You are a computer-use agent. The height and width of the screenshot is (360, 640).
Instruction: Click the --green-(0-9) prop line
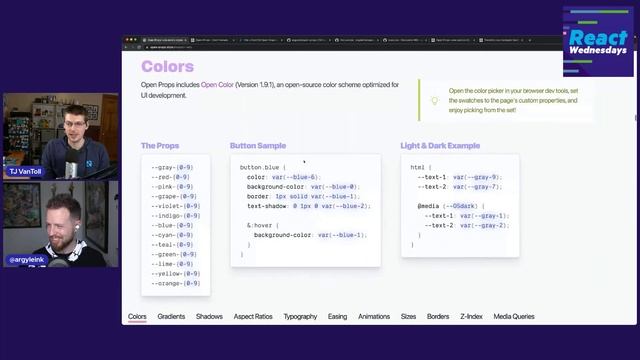tap(174, 254)
